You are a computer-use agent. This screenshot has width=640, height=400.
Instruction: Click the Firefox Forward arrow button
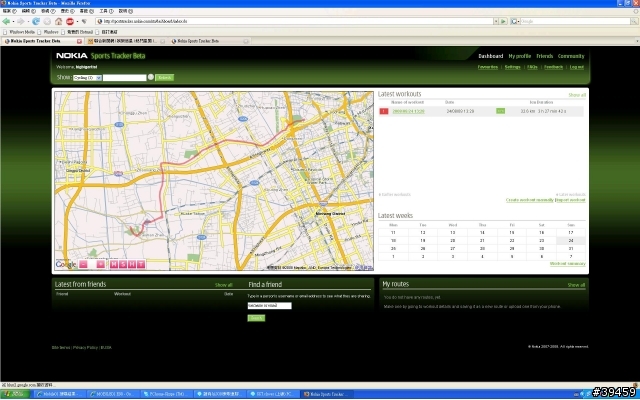[20, 21]
